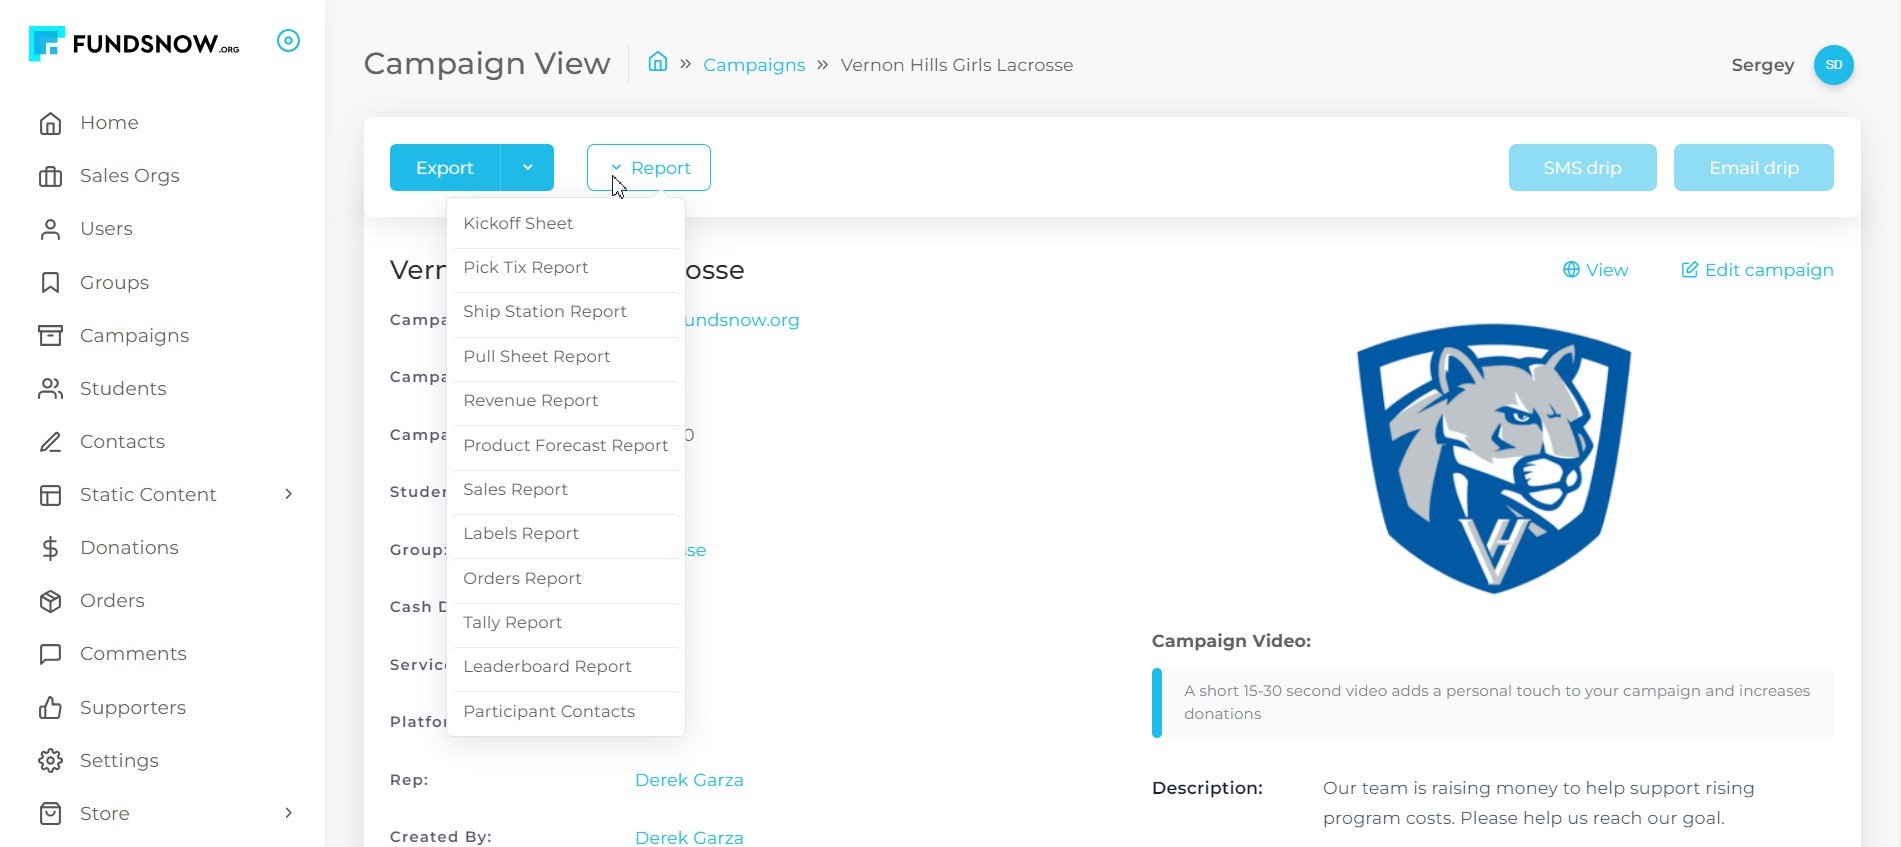
Task: Expand the Store submenu arrow
Action: [x=288, y=813]
